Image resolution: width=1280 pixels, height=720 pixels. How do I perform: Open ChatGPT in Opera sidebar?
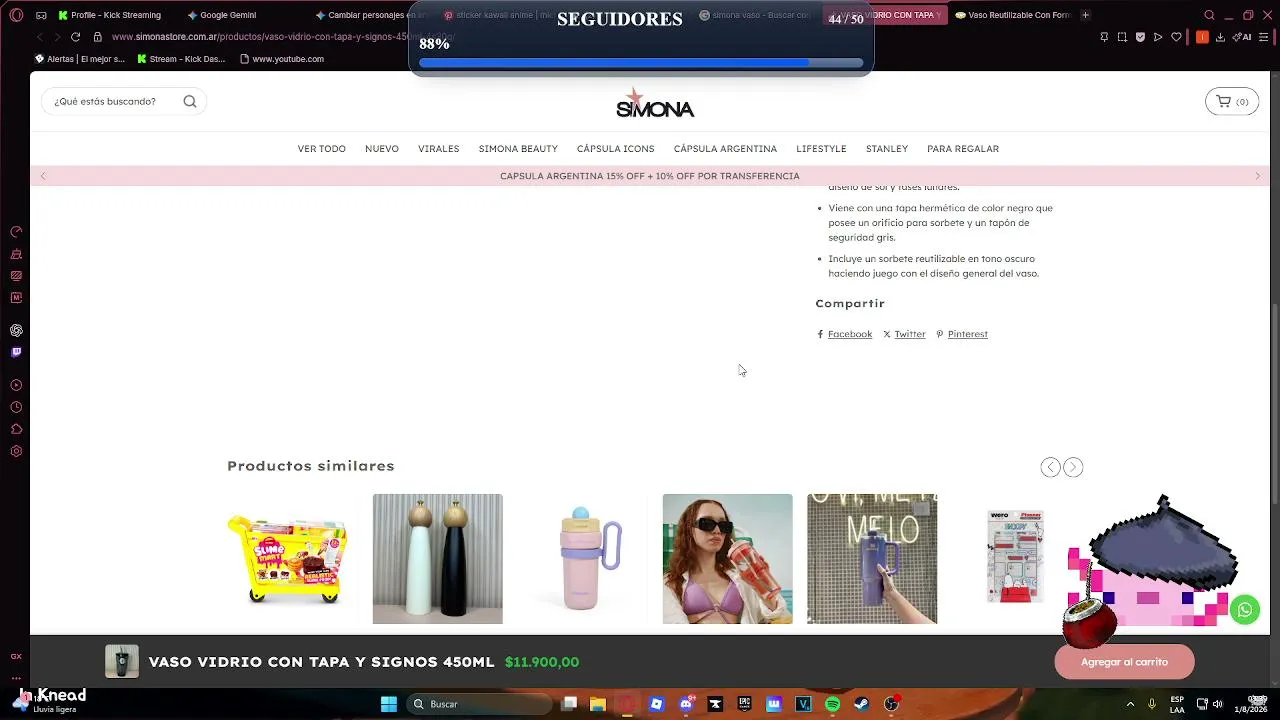[16, 330]
